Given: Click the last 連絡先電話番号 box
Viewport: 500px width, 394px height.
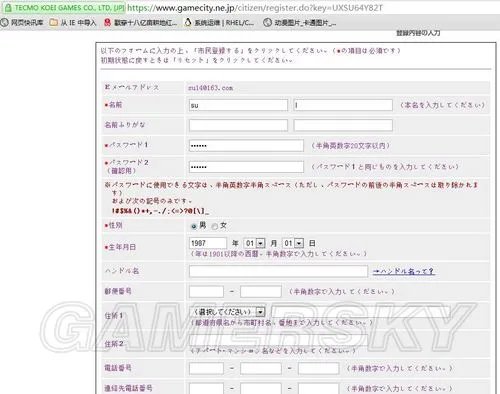Looking at the screenshot, I should (319, 388).
